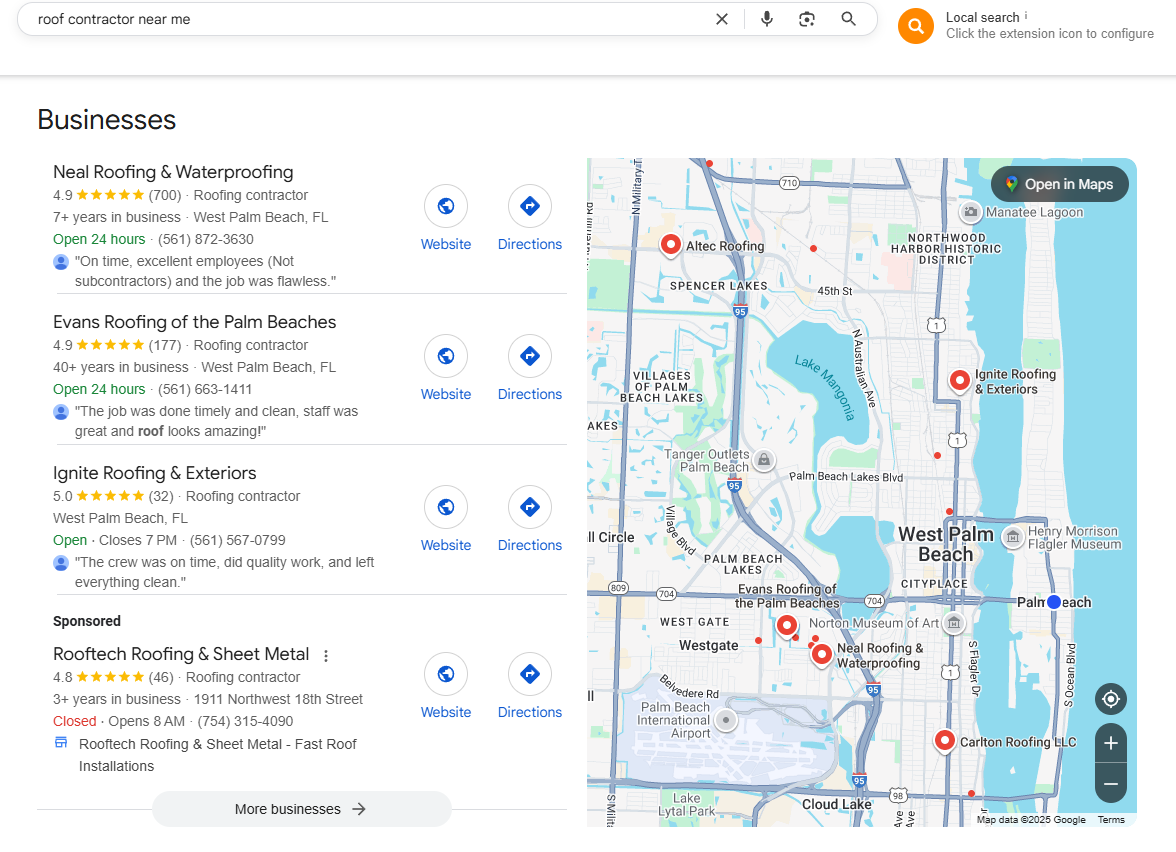Screen dimensions: 1176x852
Task: Select the Carlton Roofing LLC map pin
Action: 945,740
